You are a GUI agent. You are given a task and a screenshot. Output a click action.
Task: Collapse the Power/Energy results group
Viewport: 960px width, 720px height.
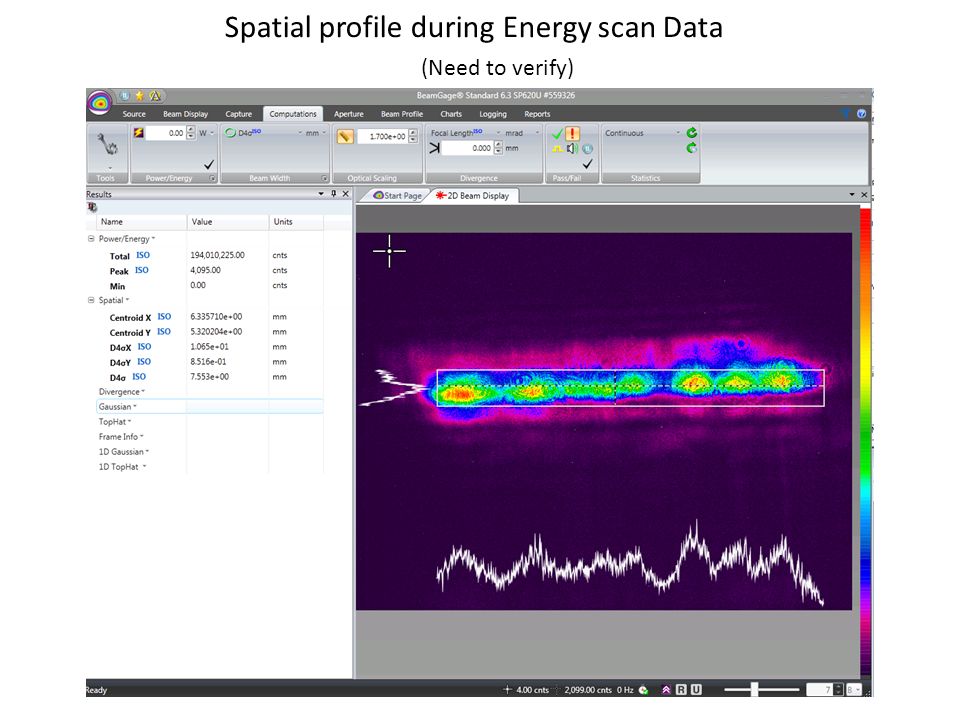(91, 239)
